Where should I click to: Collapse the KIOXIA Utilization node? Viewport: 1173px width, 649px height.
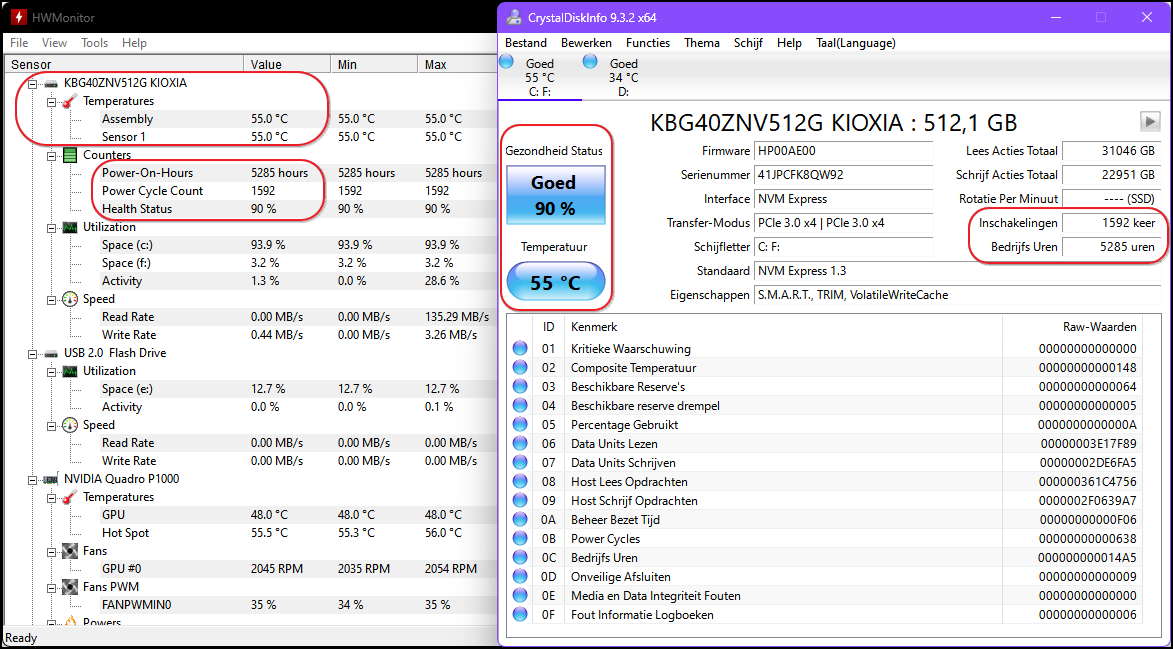(x=52, y=227)
